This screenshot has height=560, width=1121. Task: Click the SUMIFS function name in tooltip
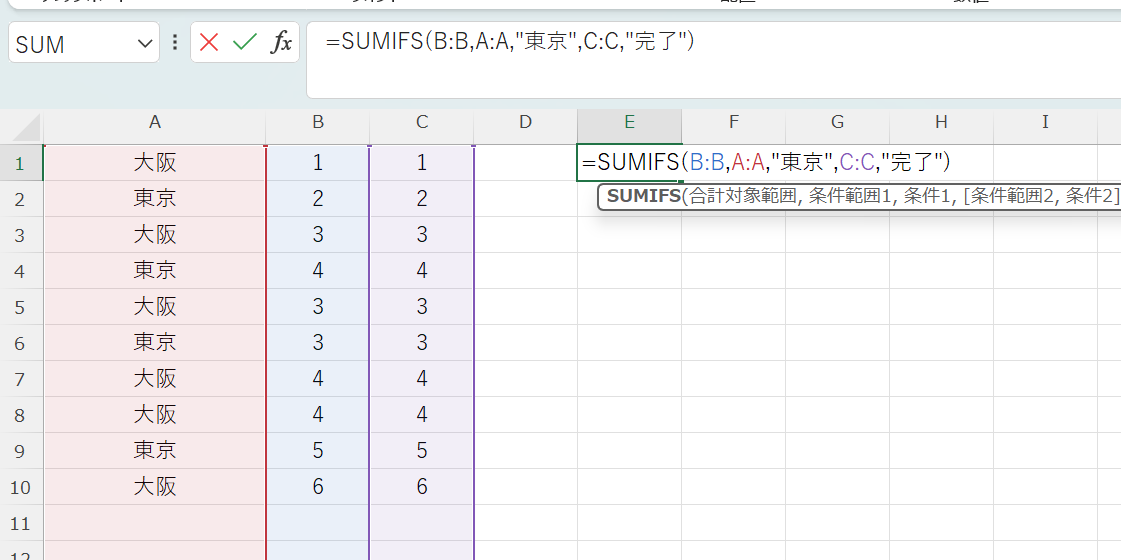(642, 196)
